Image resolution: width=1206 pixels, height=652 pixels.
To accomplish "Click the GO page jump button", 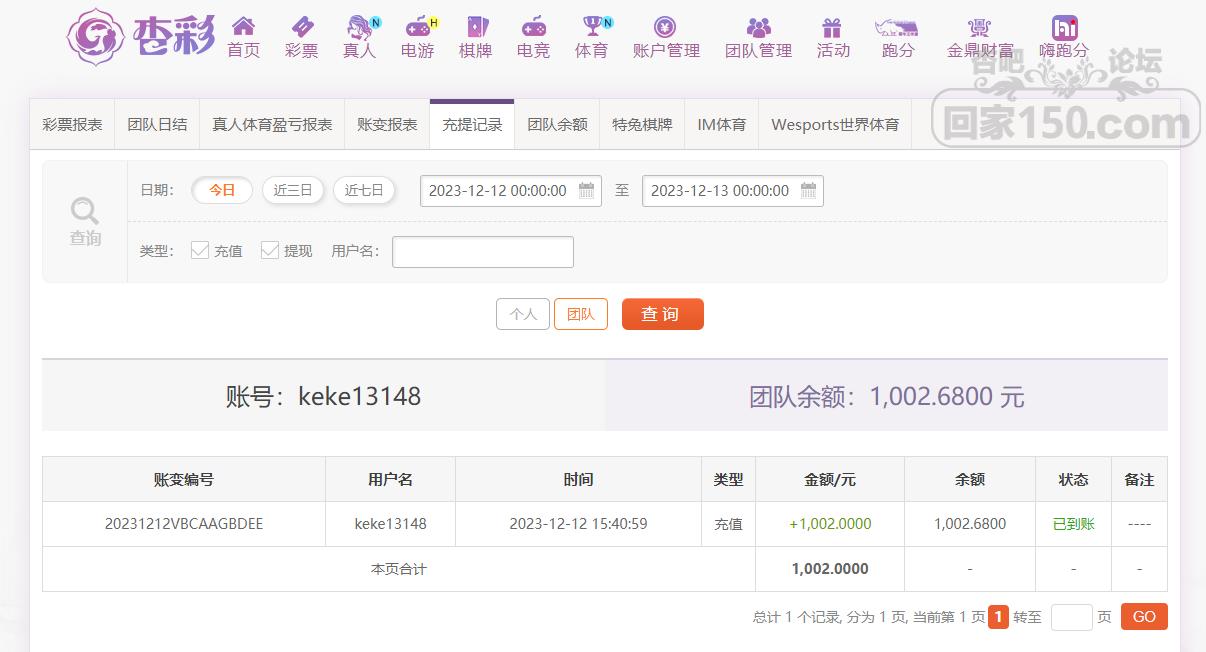I will pyautogui.click(x=1143, y=617).
